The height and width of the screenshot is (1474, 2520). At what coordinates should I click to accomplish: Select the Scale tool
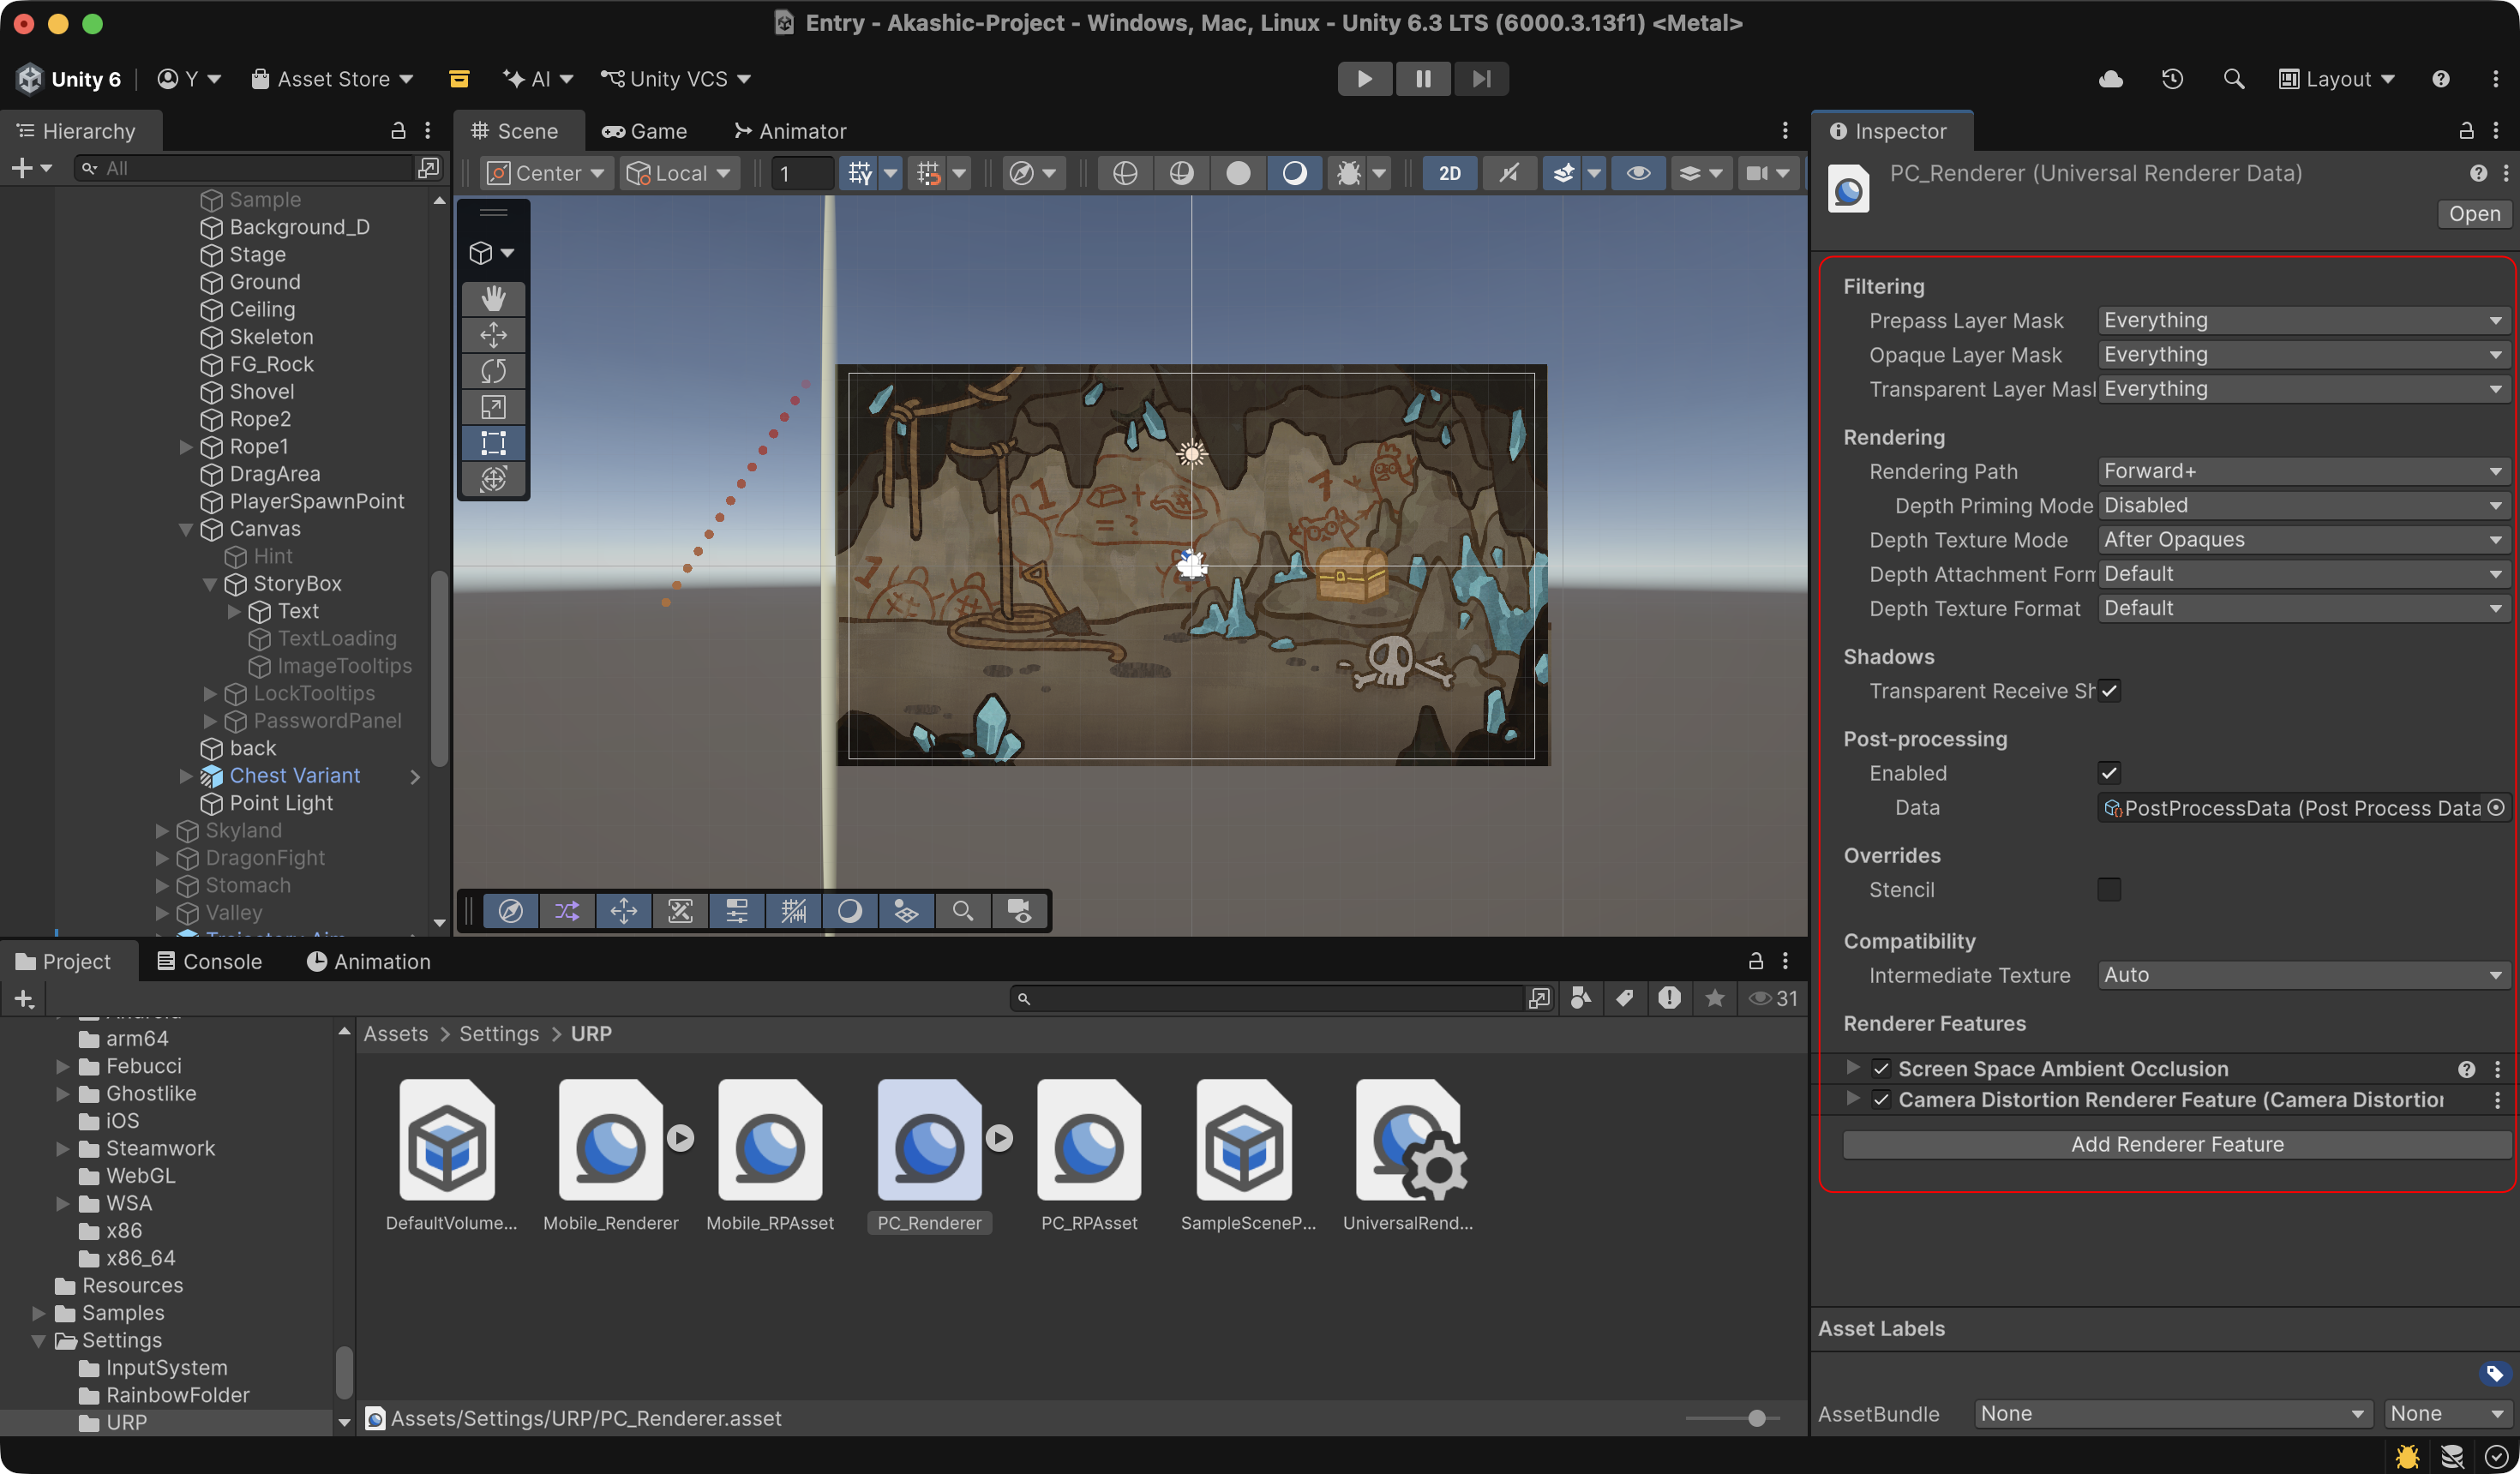[x=493, y=407]
